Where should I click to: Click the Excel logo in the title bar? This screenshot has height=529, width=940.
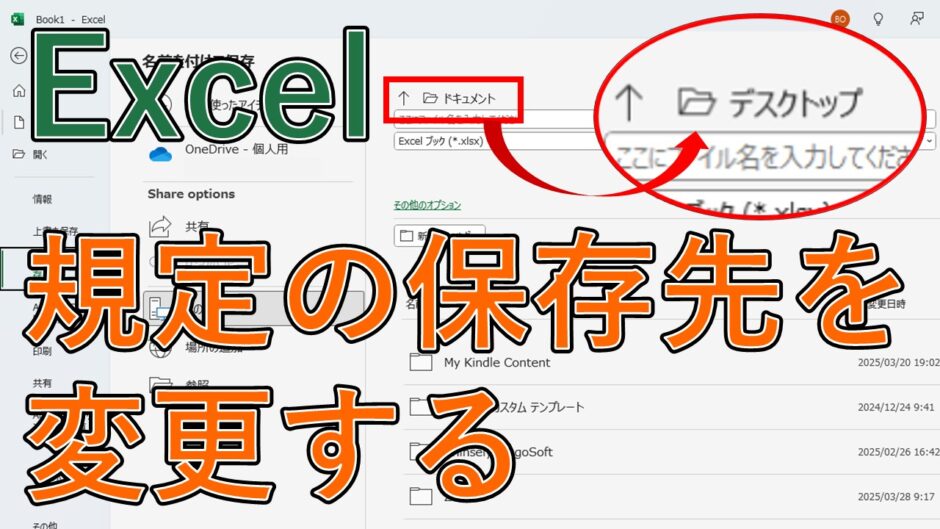(17, 19)
